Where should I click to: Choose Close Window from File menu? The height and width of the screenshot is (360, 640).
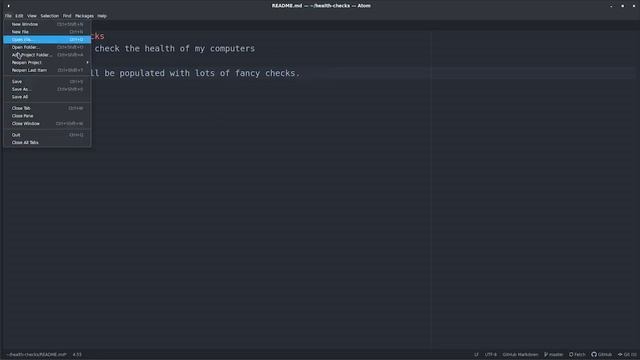(x=47, y=123)
